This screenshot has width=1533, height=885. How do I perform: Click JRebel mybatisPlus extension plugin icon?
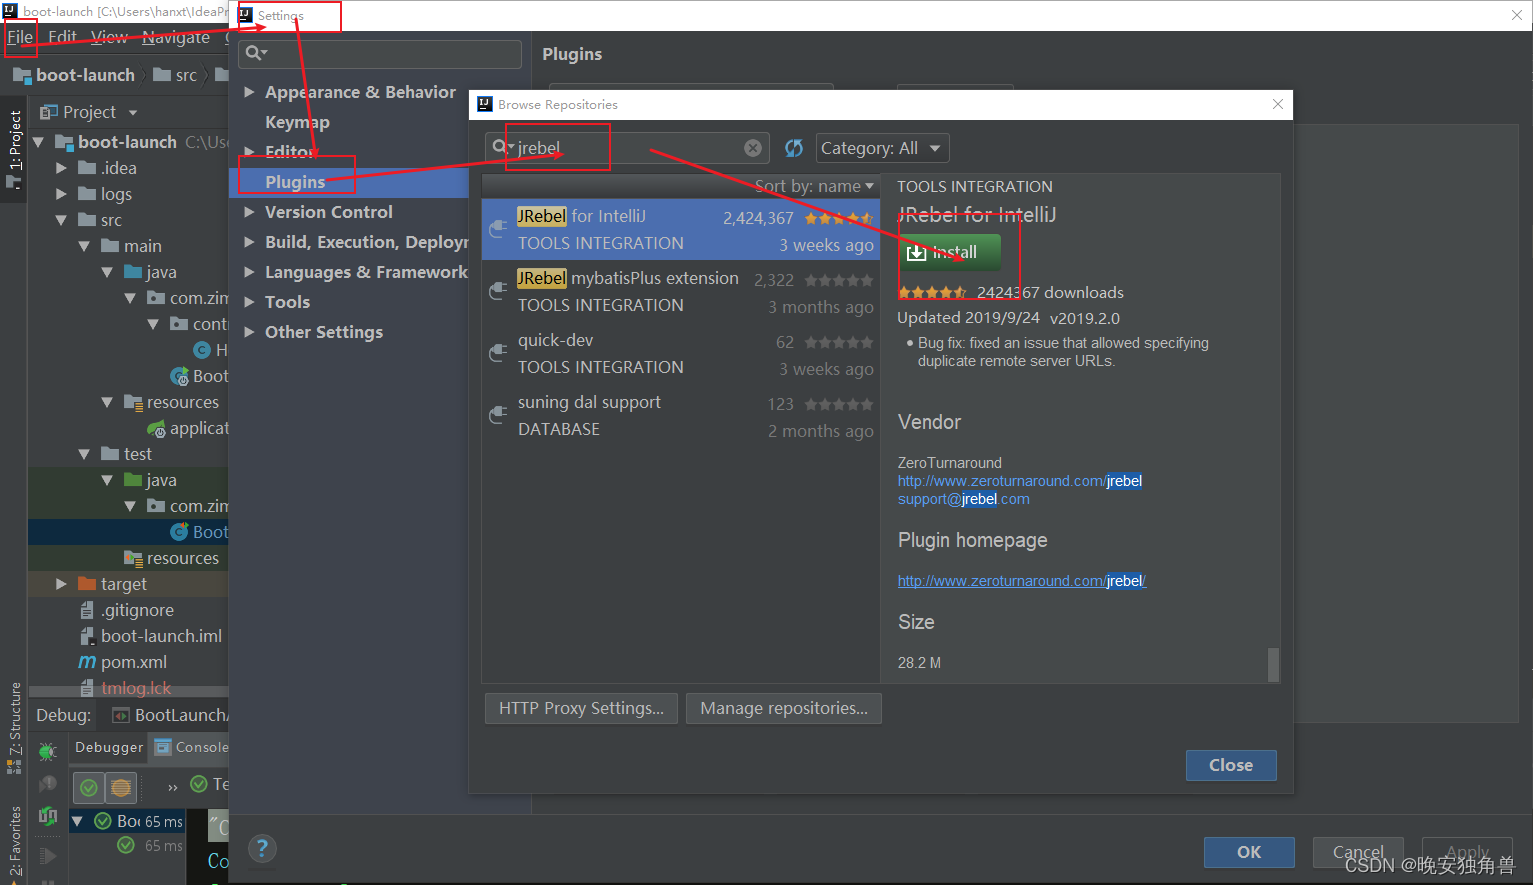(498, 291)
